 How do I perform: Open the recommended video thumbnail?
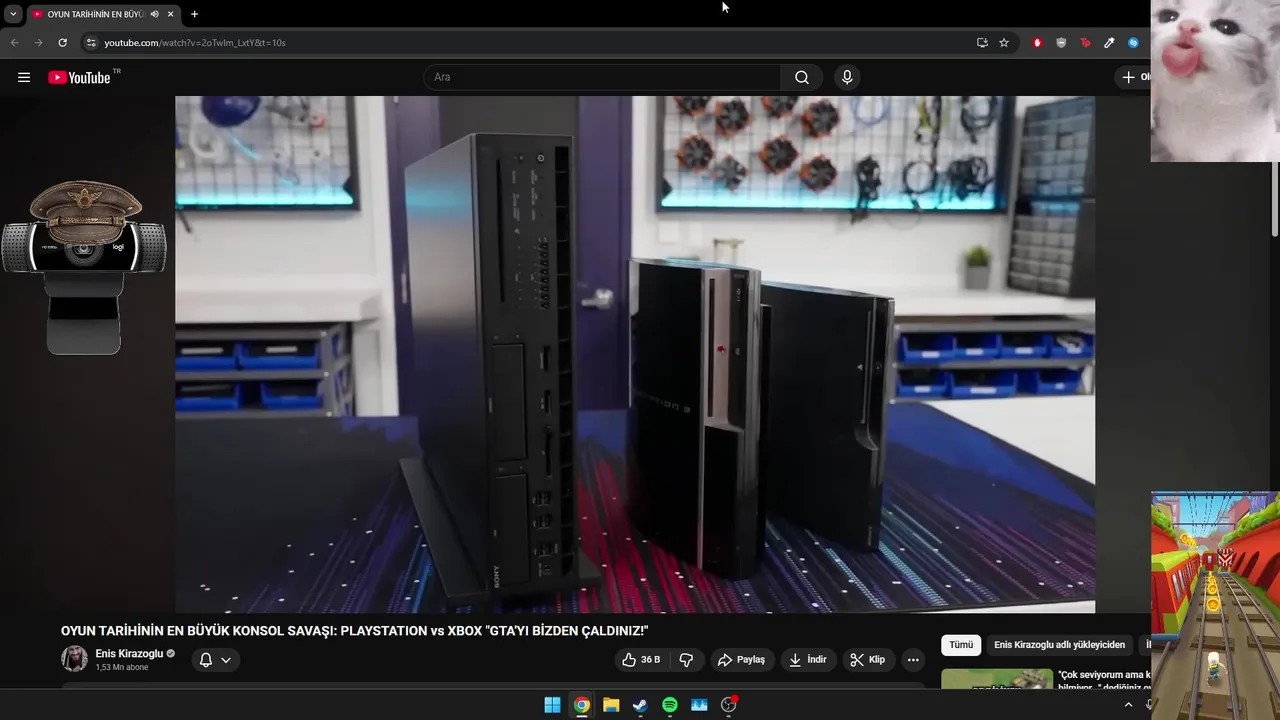(997, 679)
